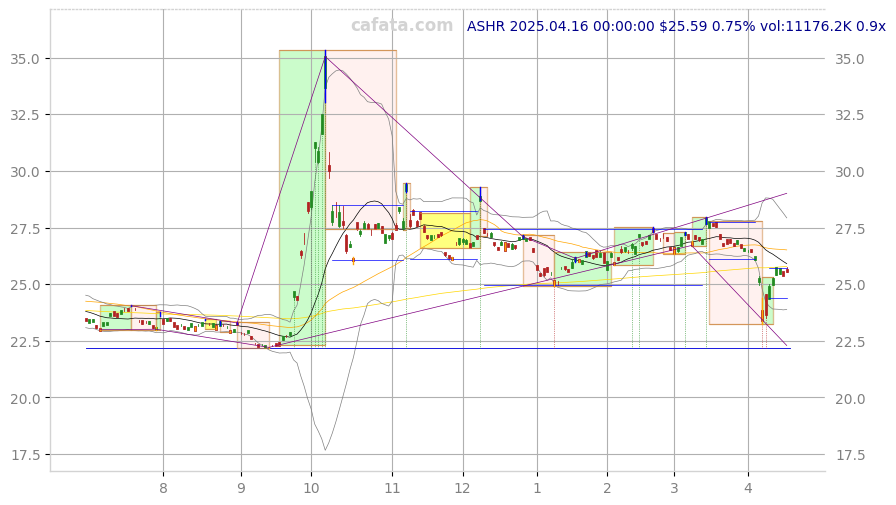This screenshot has height=505, width=896.
Task: Click month label 11 on the time axis
Action: (x=392, y=488)
